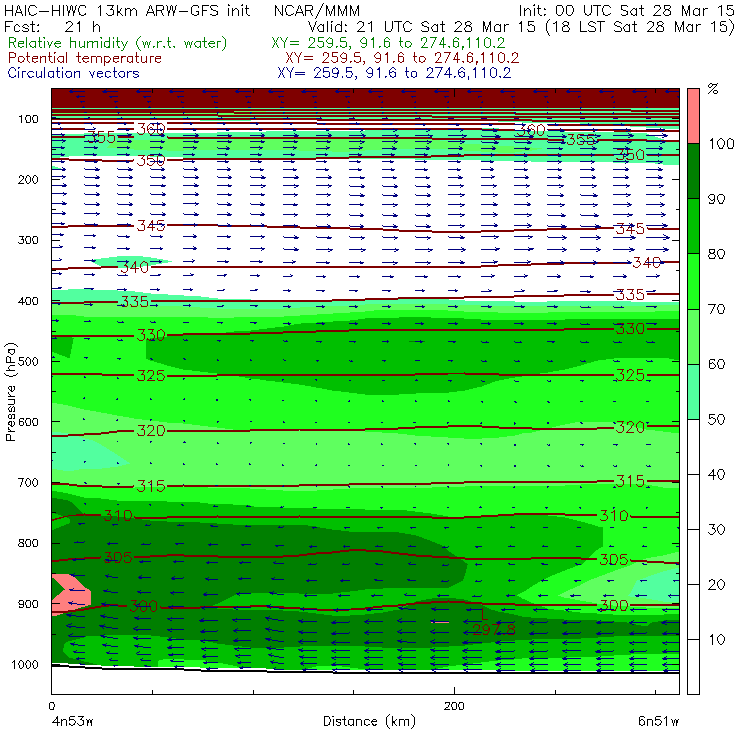Click the colorbar '100' value label

[721, 144]
